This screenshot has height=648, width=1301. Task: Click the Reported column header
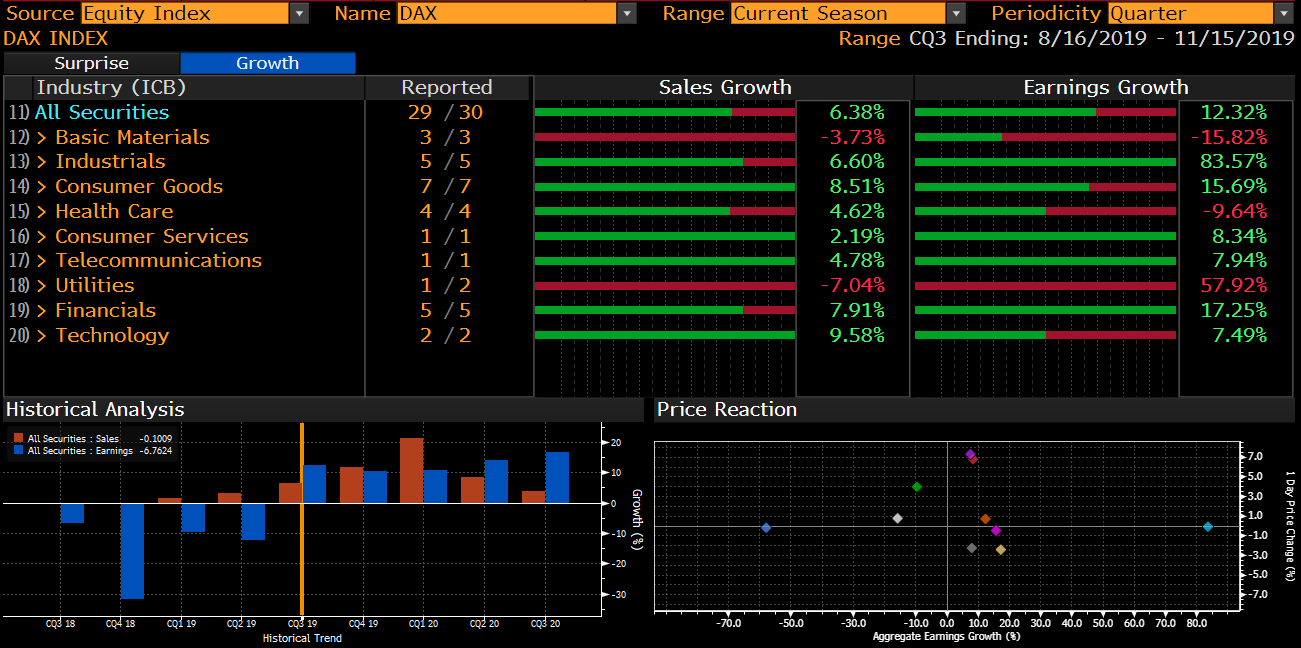tap(446, 88)
